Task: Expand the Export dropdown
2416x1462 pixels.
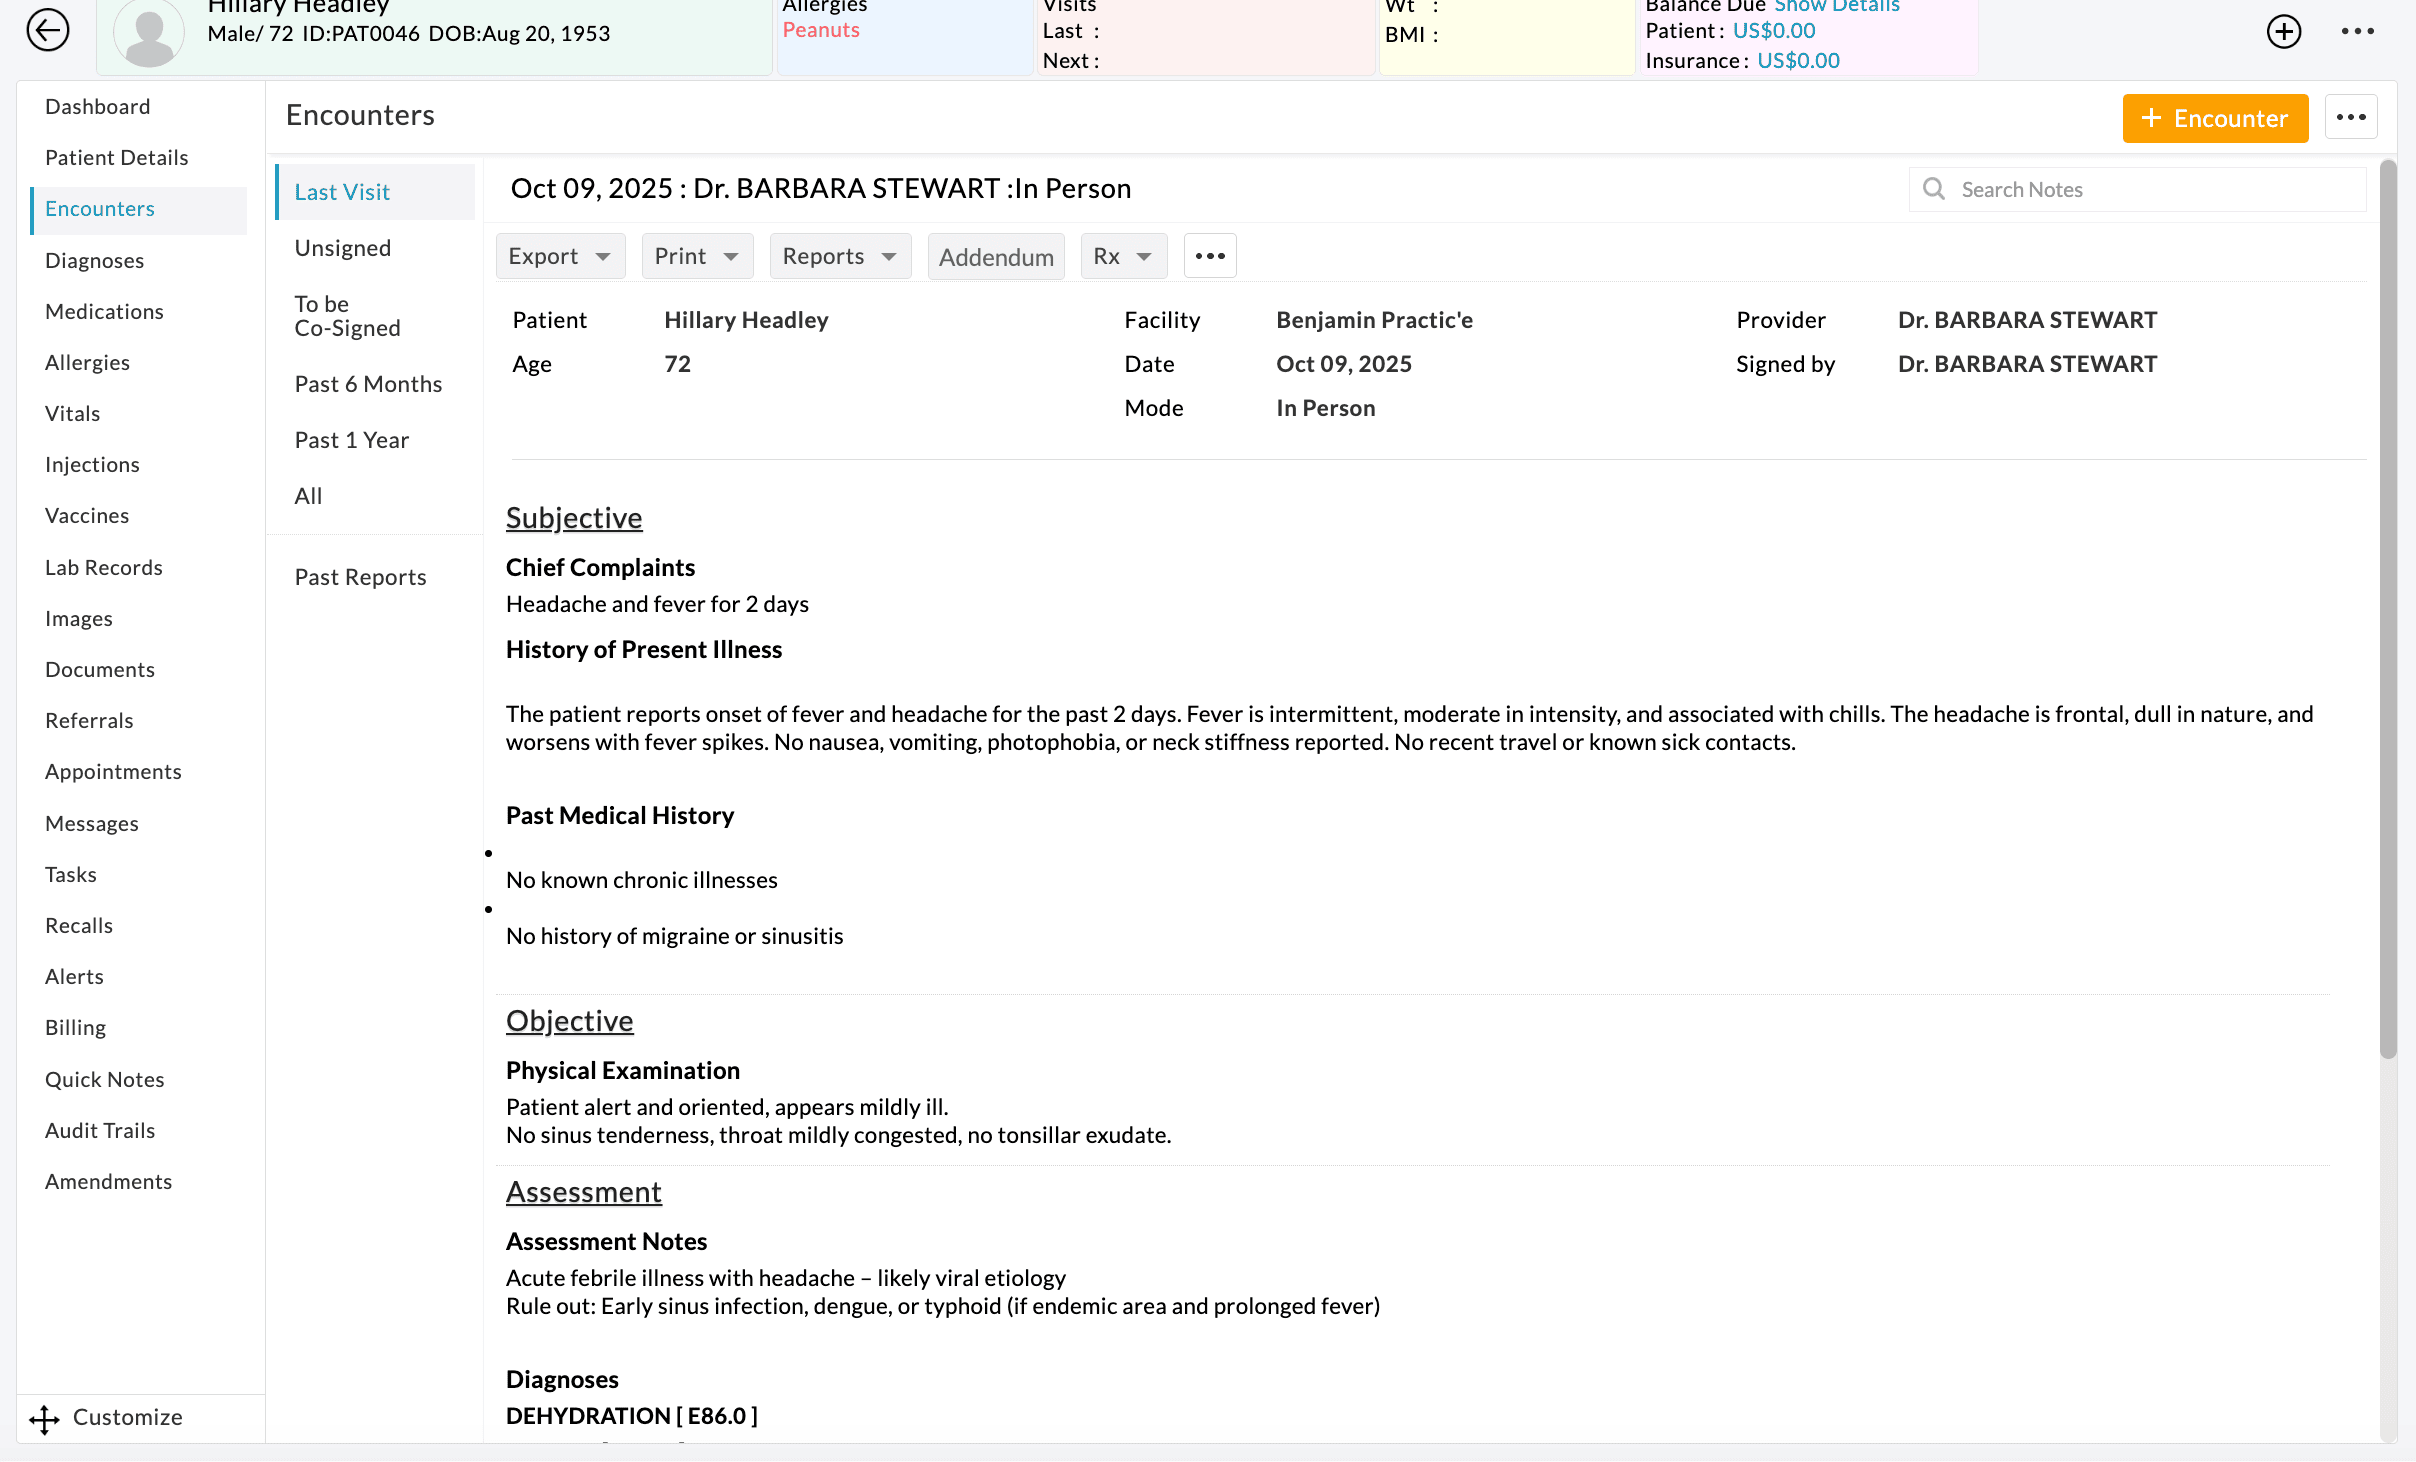Action: 560,256
